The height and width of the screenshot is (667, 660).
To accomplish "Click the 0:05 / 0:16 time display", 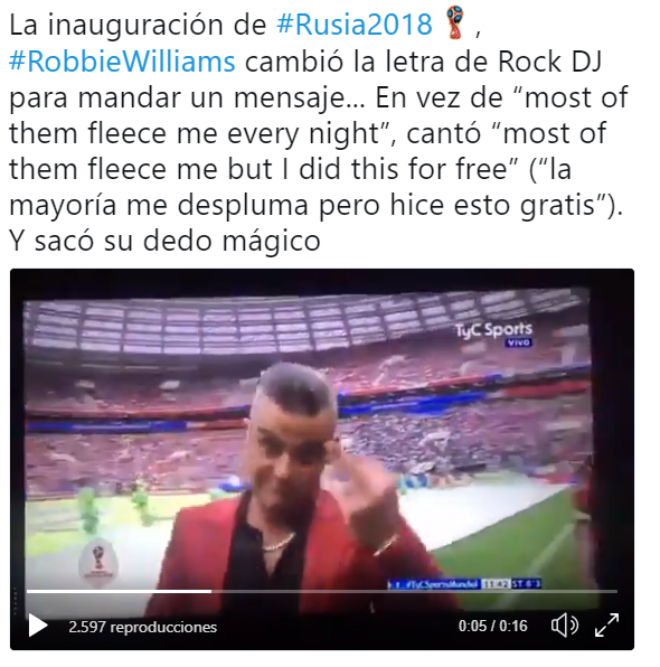I will pyautogui.click(x=492, y=626).
